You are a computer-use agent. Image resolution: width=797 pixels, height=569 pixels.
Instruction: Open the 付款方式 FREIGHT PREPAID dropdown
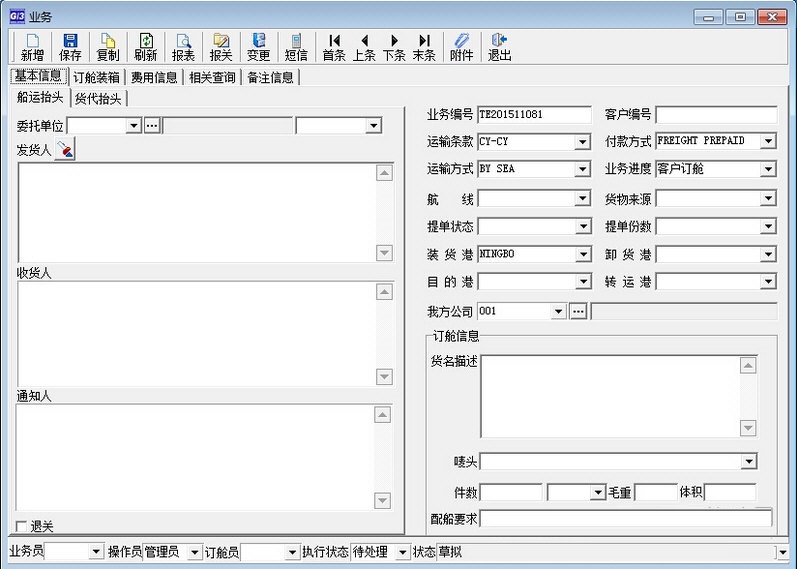768,141
